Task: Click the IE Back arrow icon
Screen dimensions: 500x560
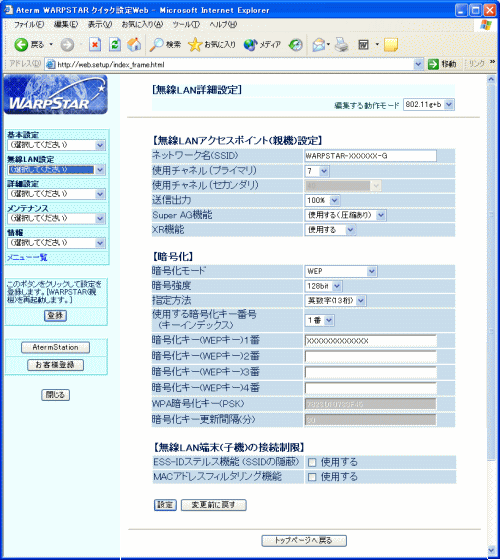Action: pos(21,45)
